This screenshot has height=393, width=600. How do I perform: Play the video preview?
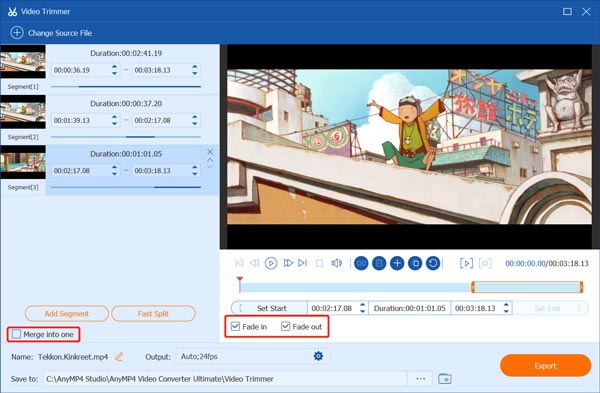coord(271,263)
